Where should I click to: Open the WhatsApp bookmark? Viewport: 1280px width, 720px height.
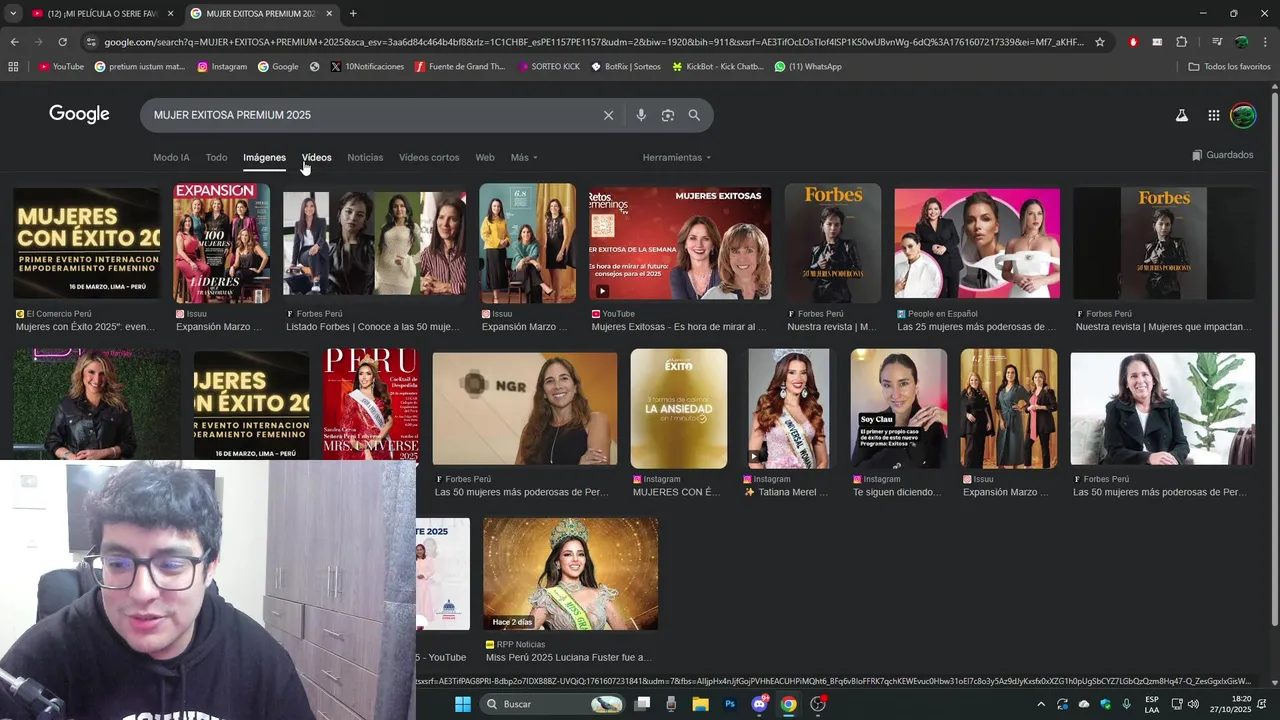click(808, 67)
